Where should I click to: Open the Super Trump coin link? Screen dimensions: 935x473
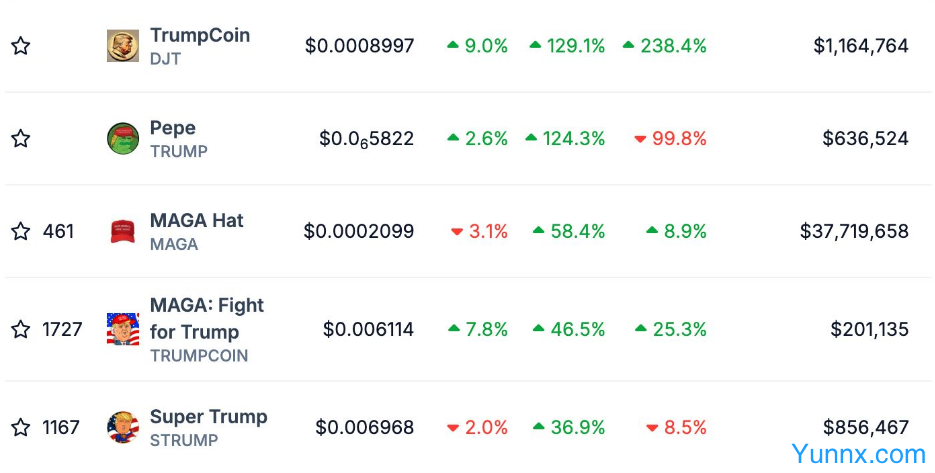coord(209,417)
